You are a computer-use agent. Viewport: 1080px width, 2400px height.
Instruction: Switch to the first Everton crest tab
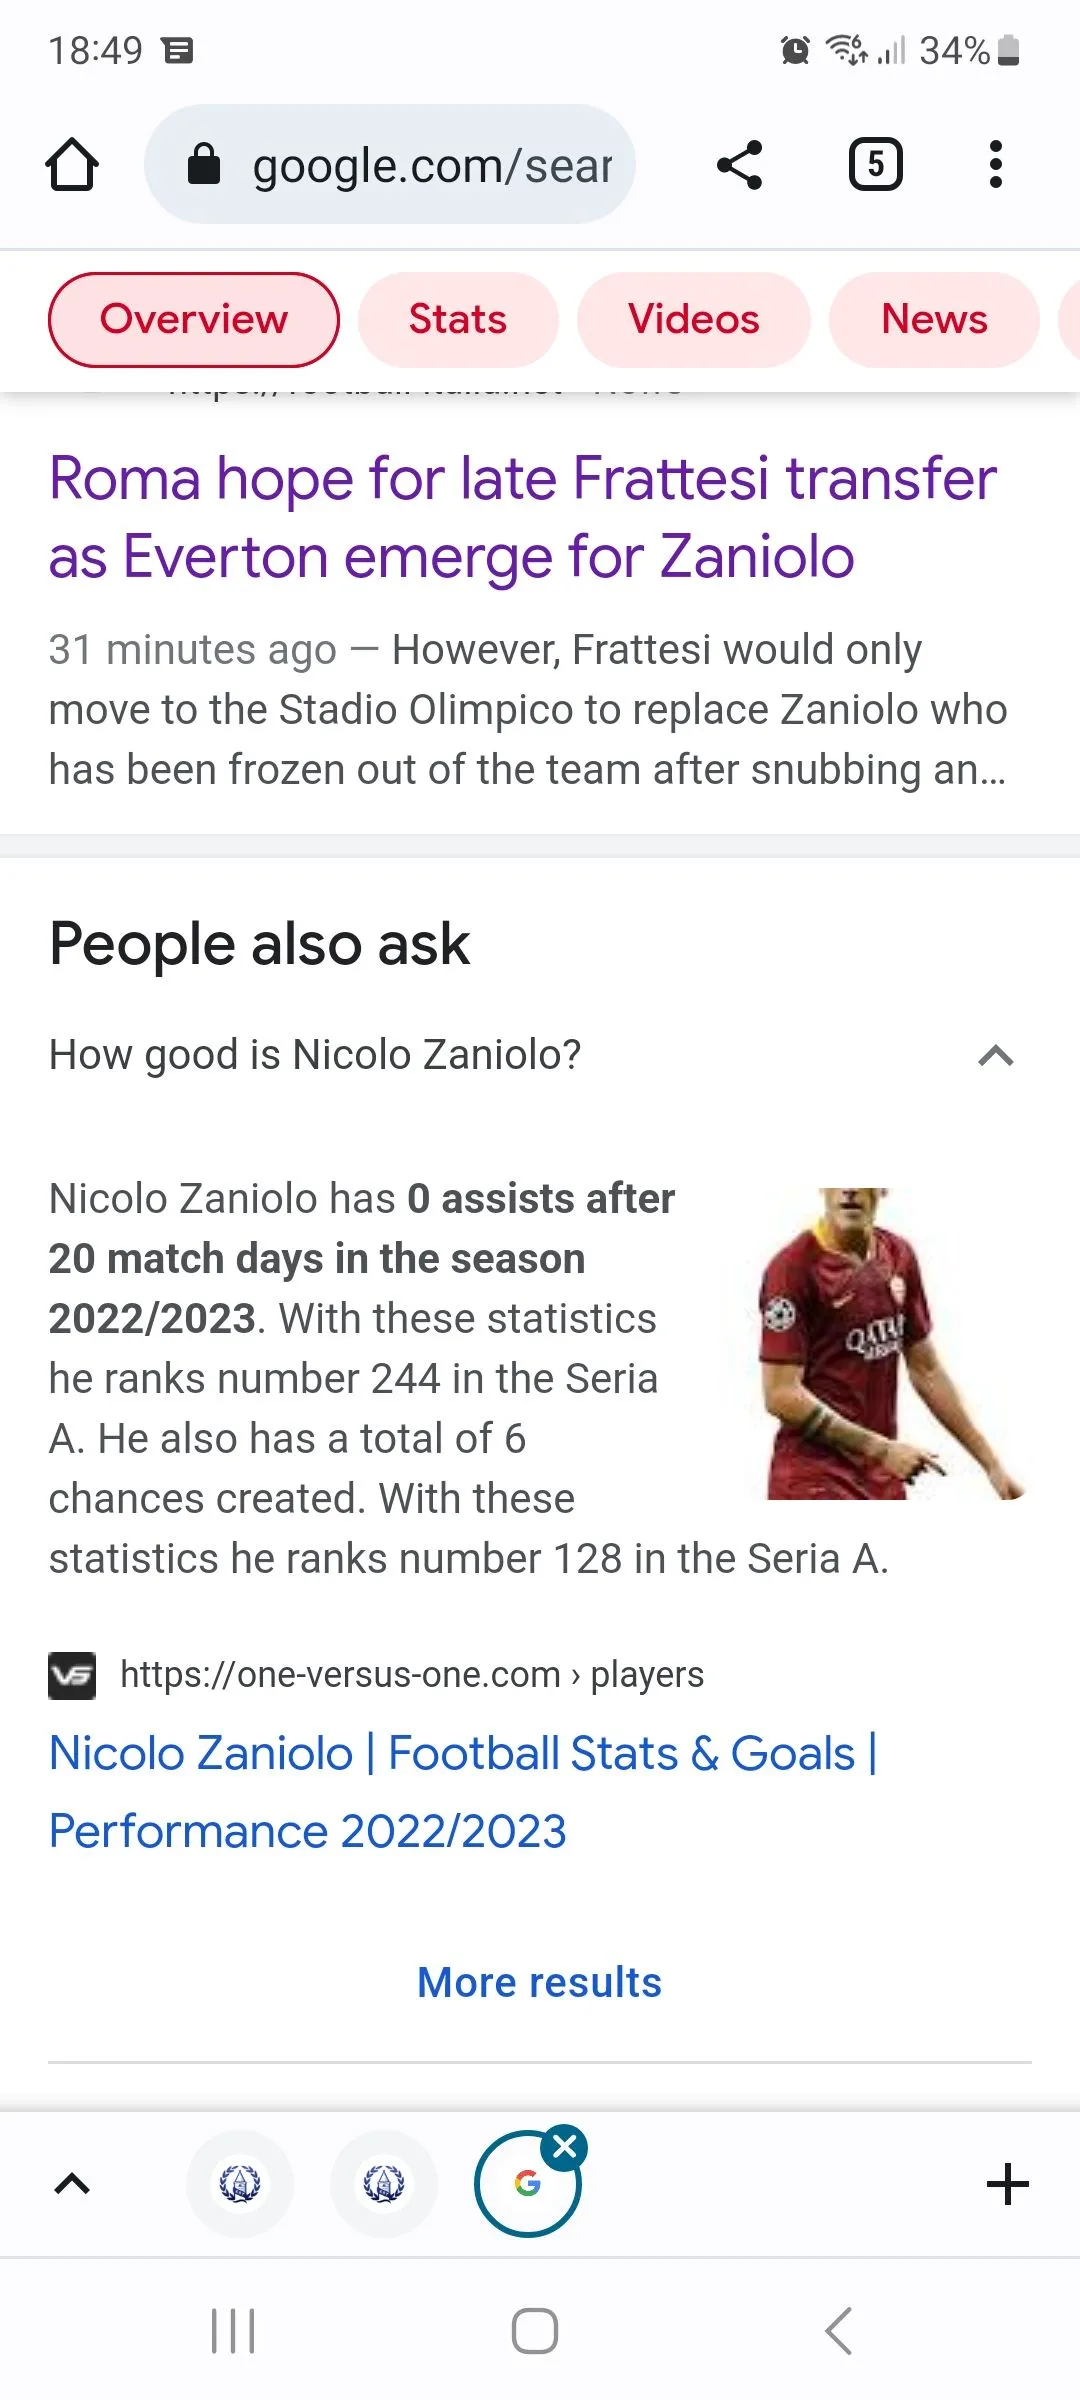[x=240, y=2184]
